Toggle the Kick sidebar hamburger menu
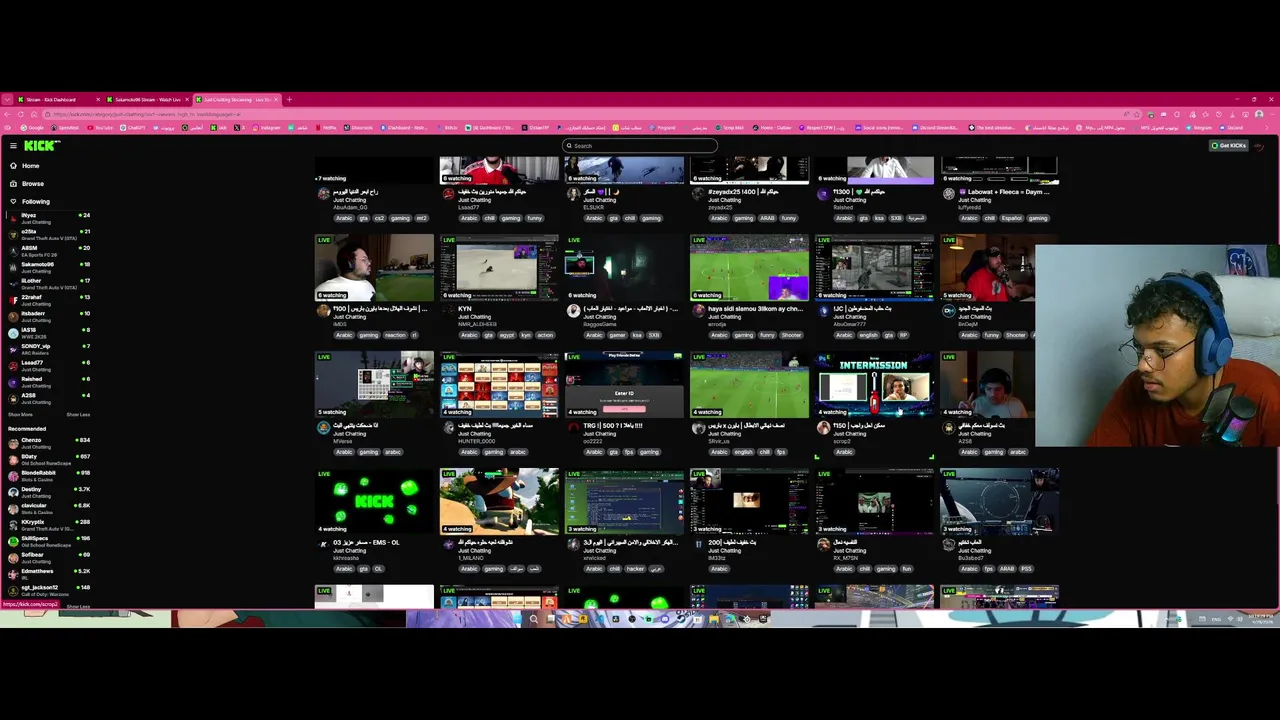This screenshot has height=720, width=1280. coord(12,146)
